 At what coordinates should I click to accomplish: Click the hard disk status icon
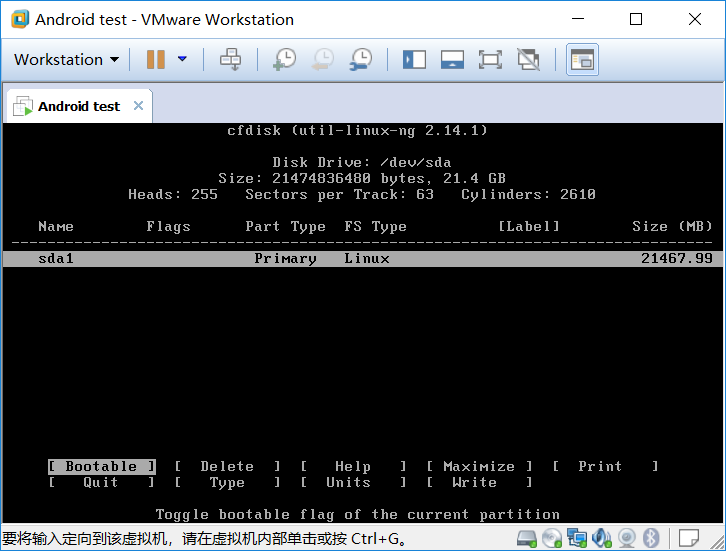point(529,538)
